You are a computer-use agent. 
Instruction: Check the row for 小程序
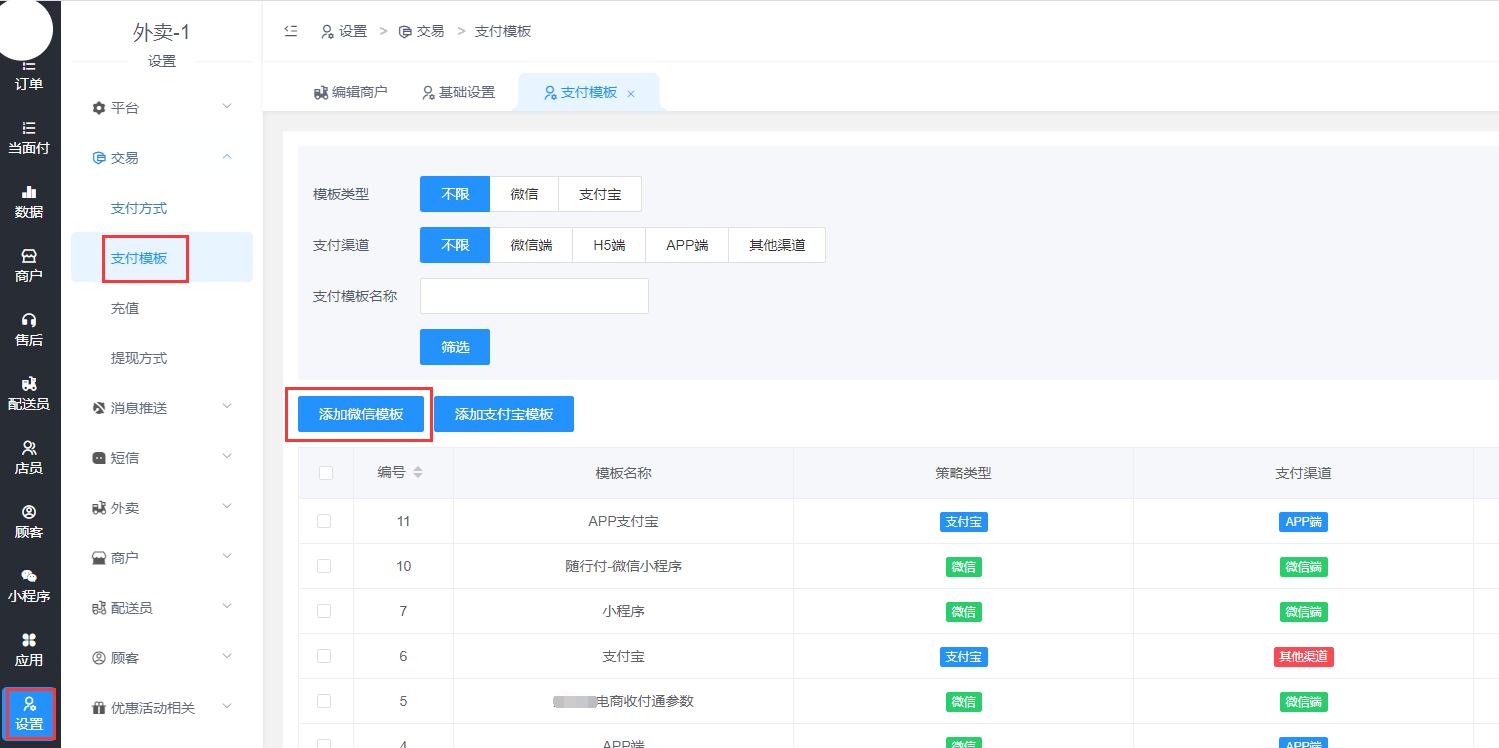[324, 611]
